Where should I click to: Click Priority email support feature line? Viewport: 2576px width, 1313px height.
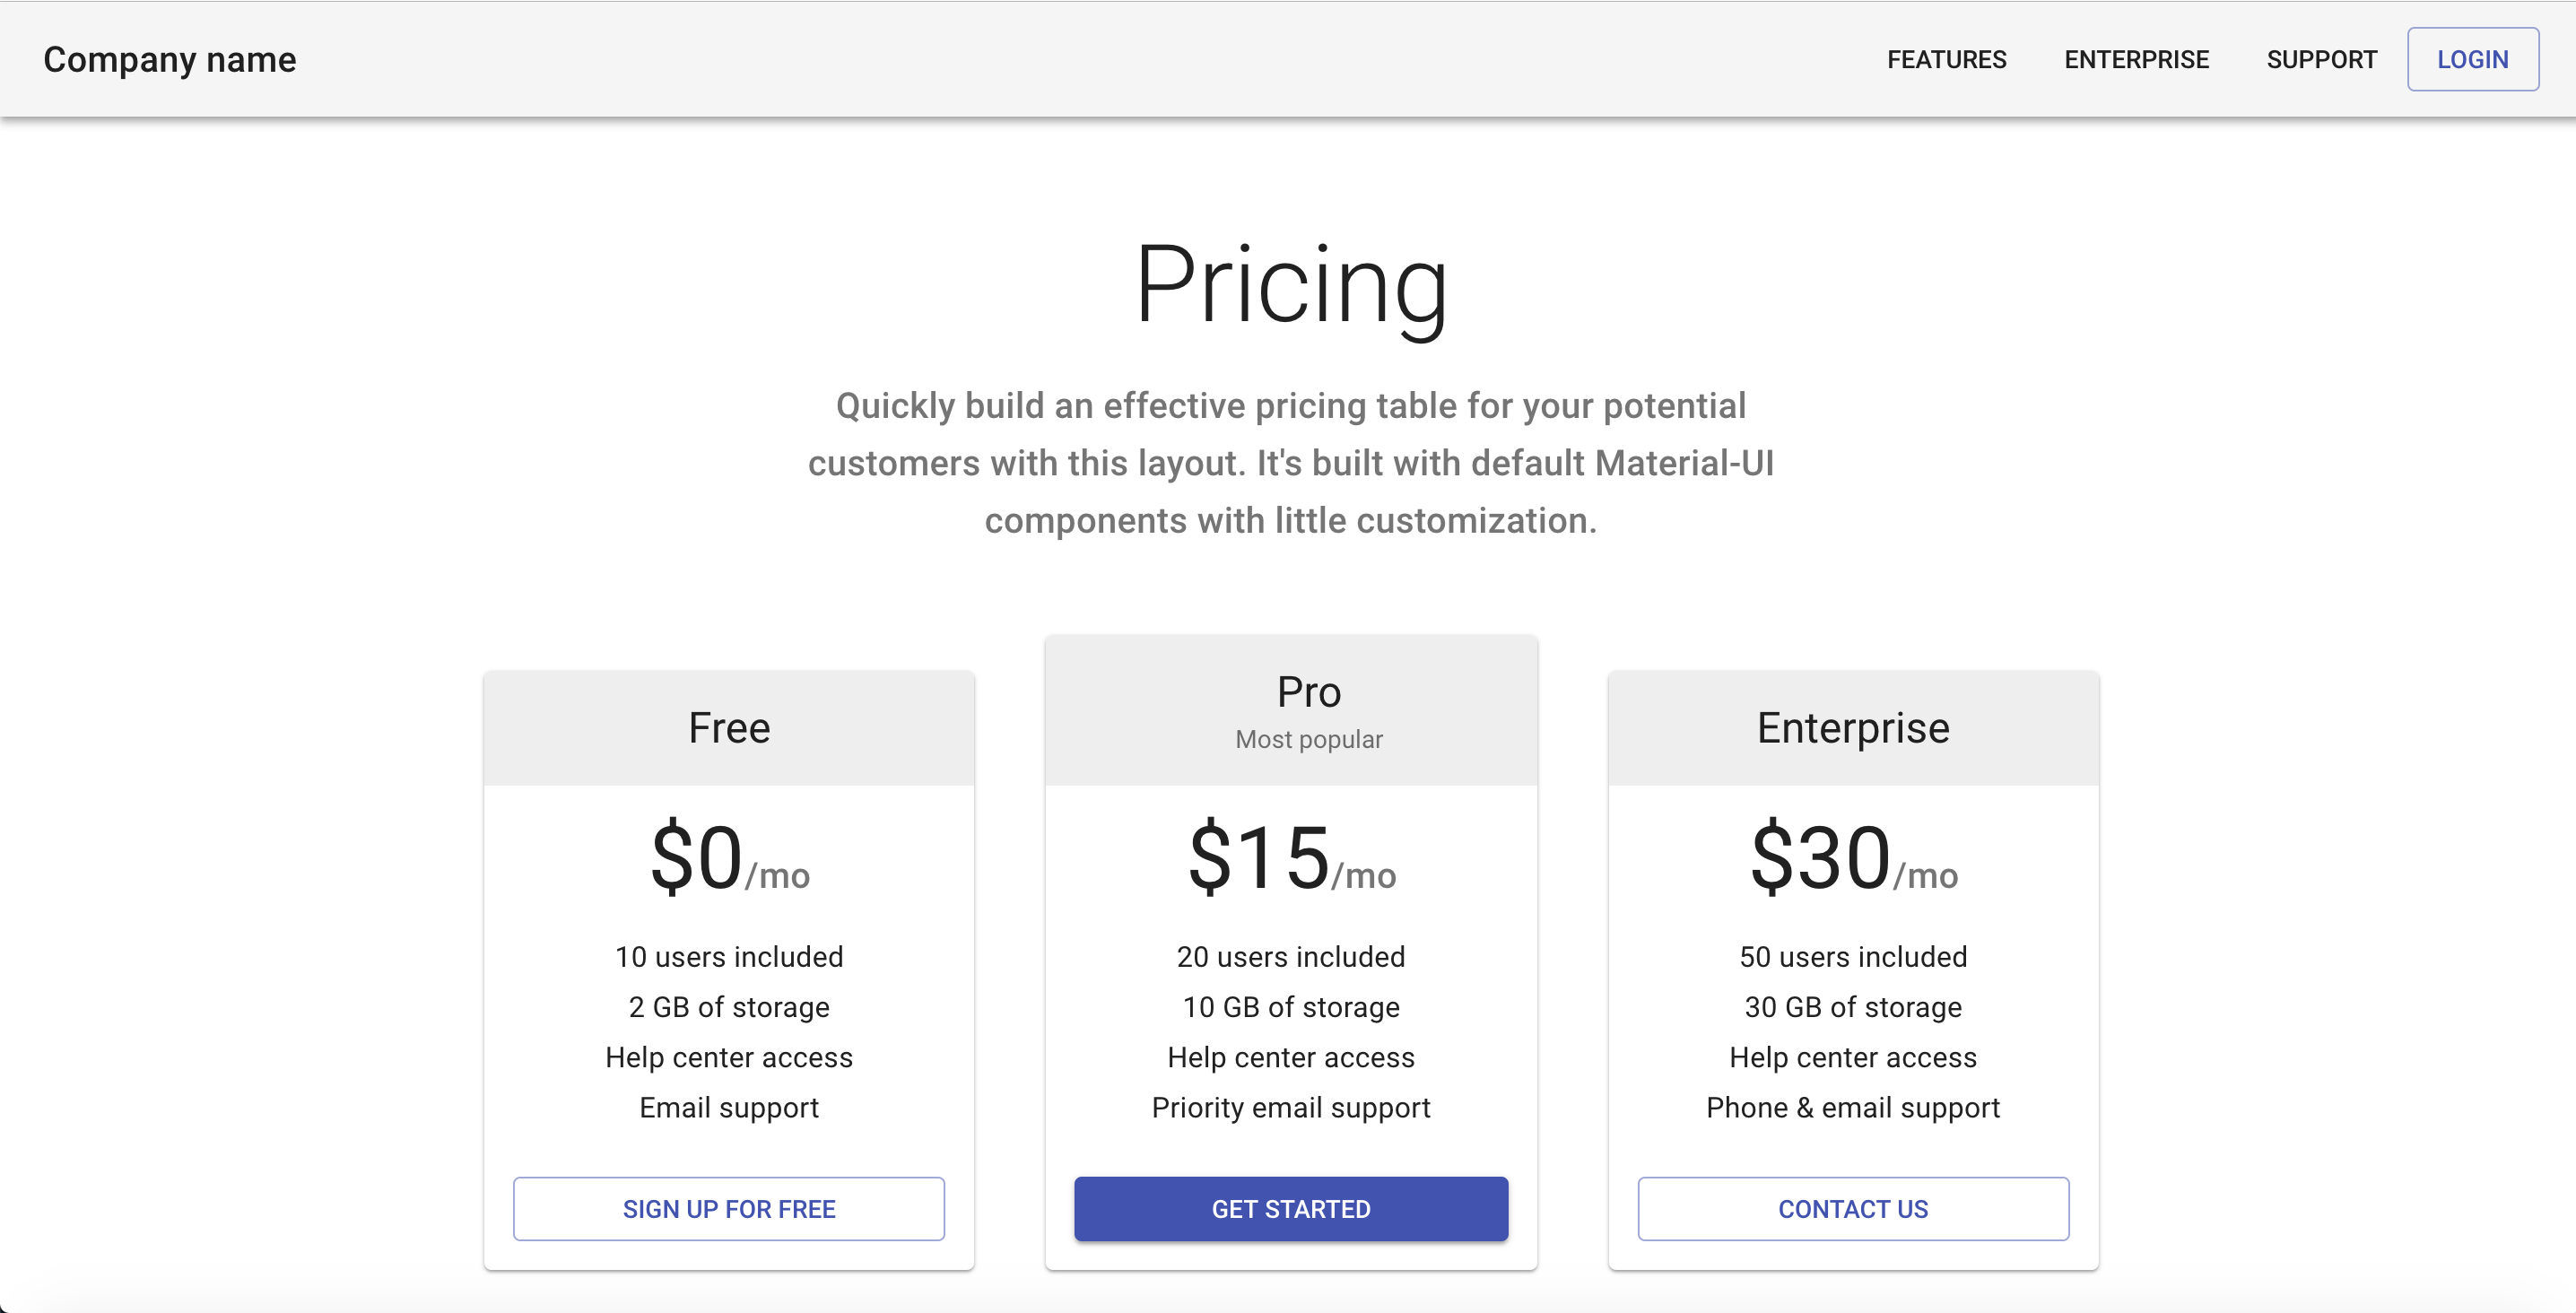tap(1290, 1107)
